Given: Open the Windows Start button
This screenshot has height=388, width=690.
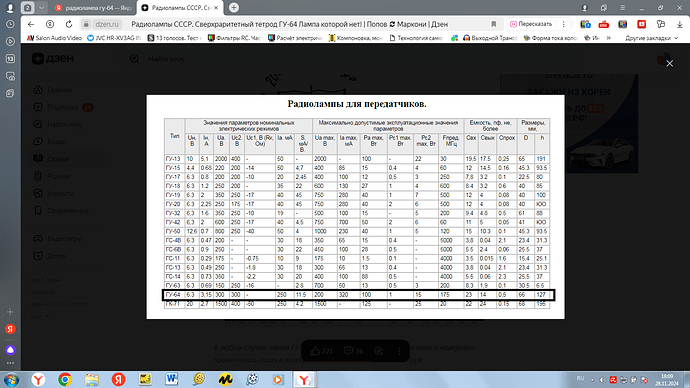Looking at the screenshot, I should tap(11, 380).
